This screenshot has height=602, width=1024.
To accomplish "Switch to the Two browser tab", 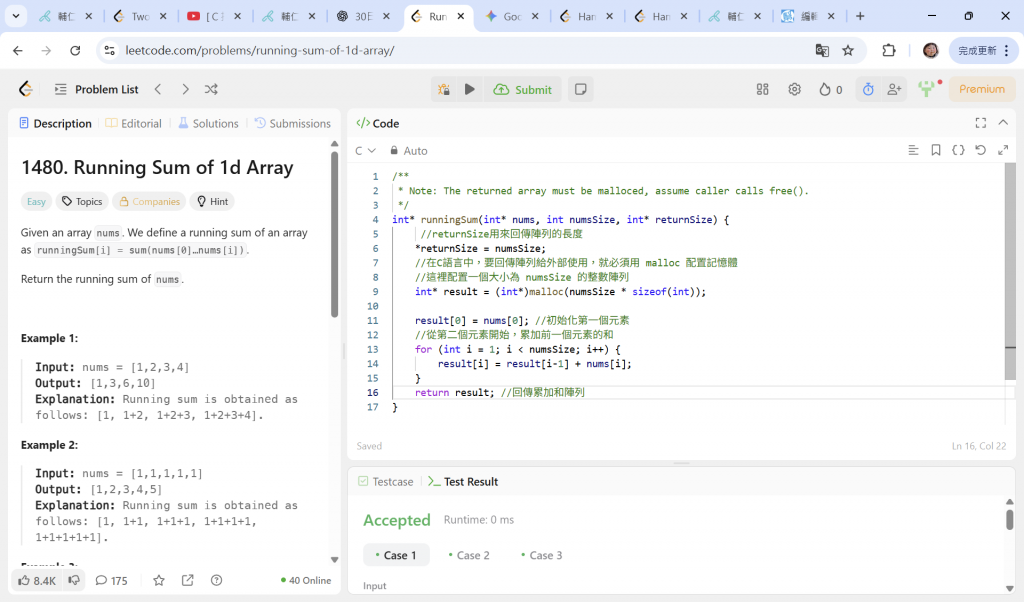I will 140,16.
